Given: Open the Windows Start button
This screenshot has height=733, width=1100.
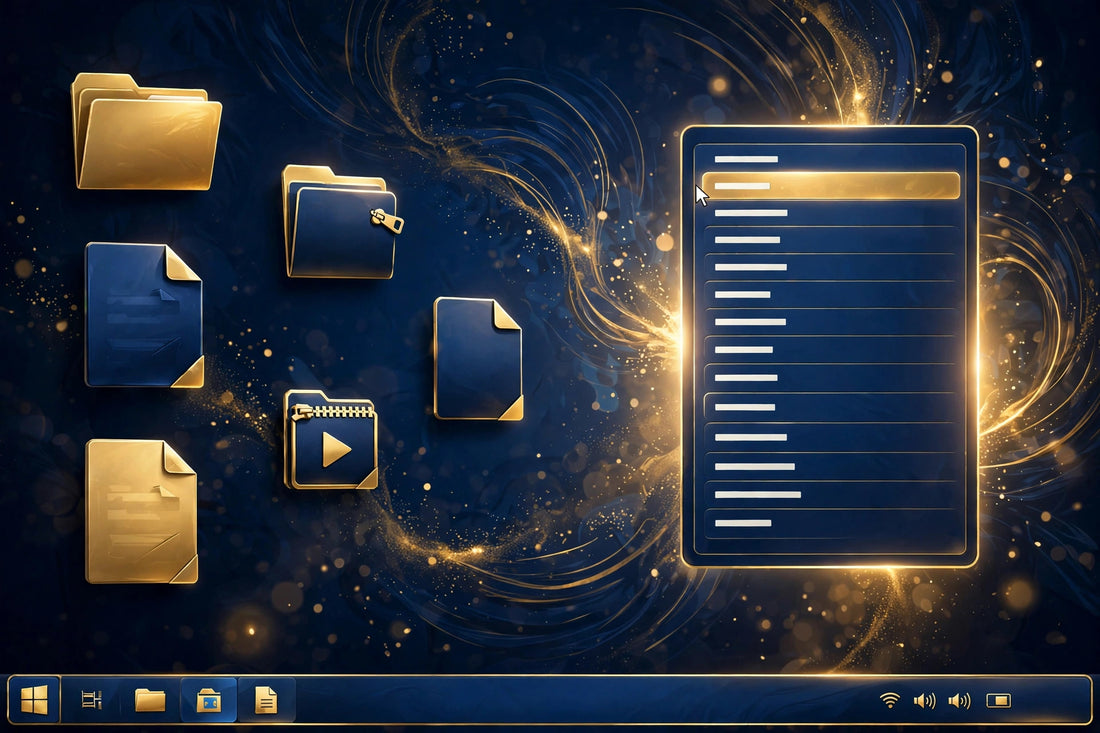Looking at the screenshot, I should (x=34, y=700).
